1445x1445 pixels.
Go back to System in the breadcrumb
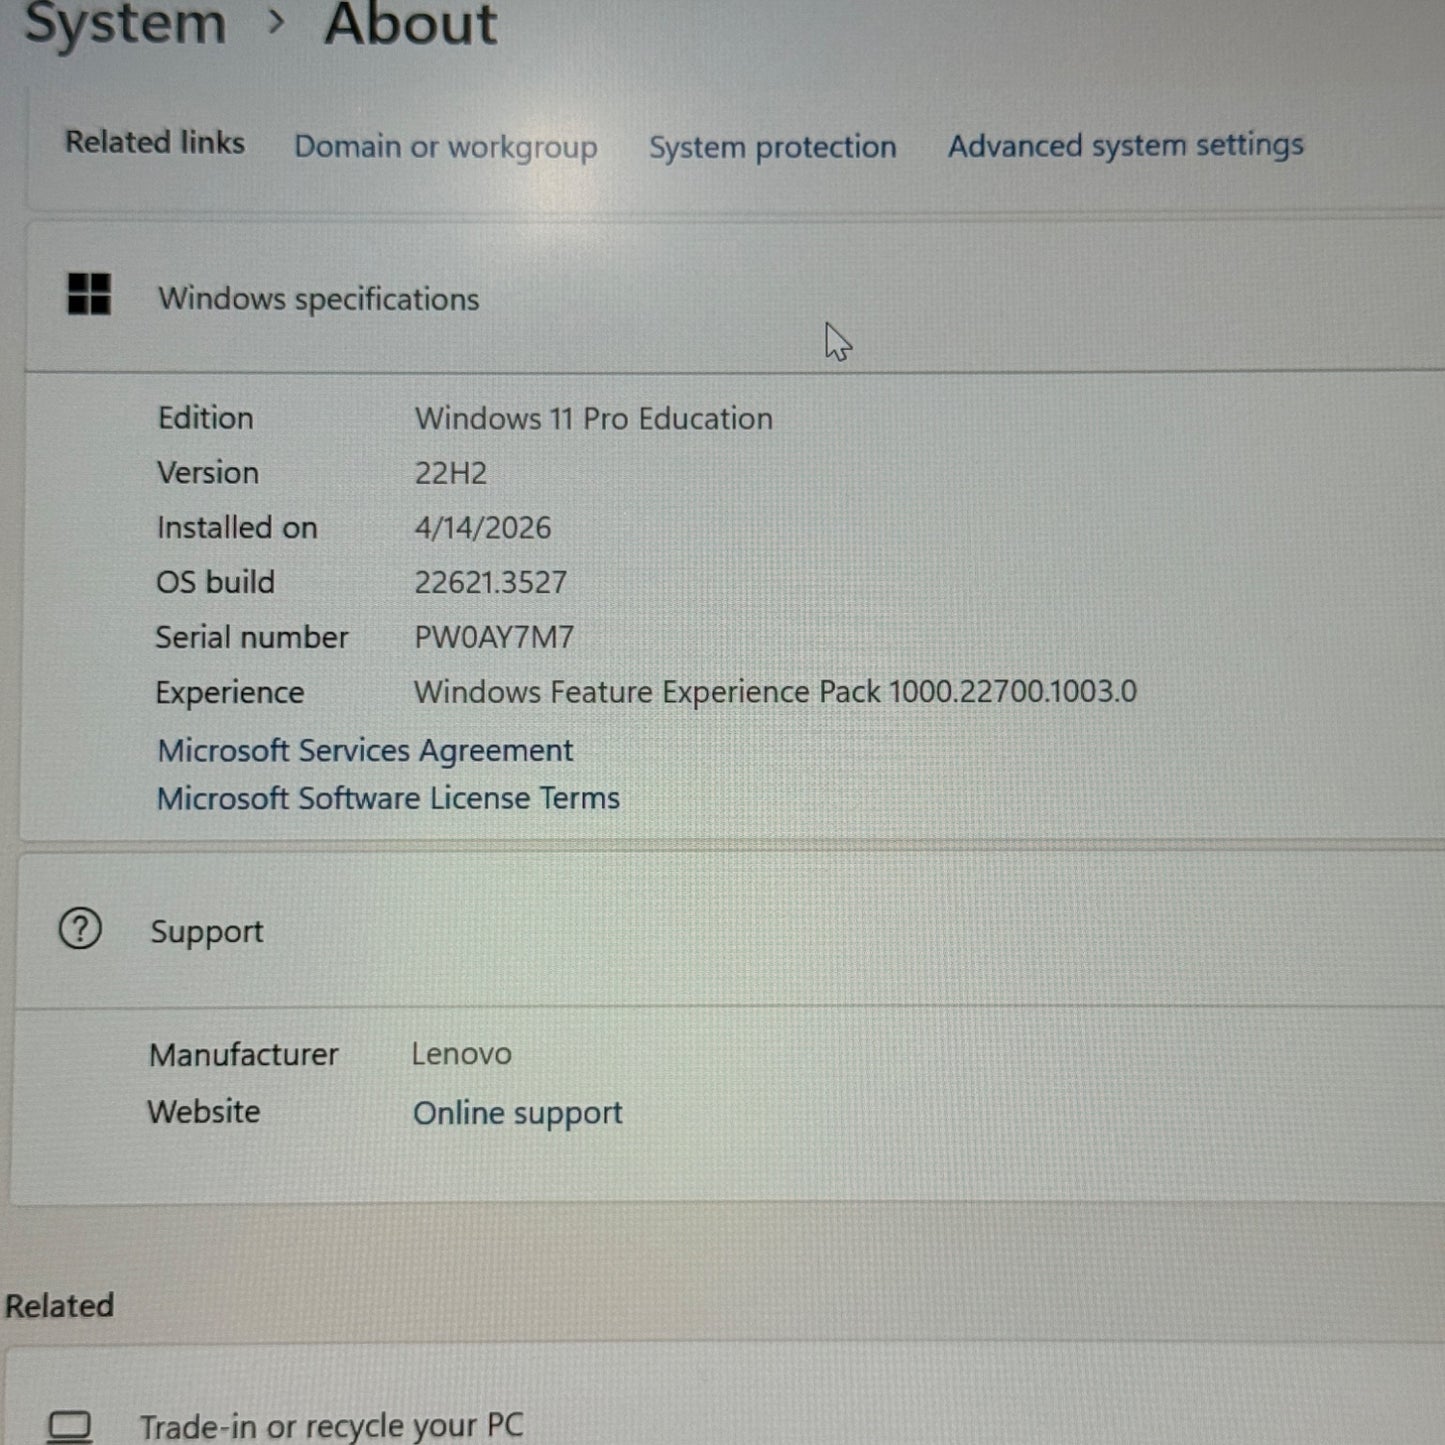pyautogui.click(x=125, y=24)
